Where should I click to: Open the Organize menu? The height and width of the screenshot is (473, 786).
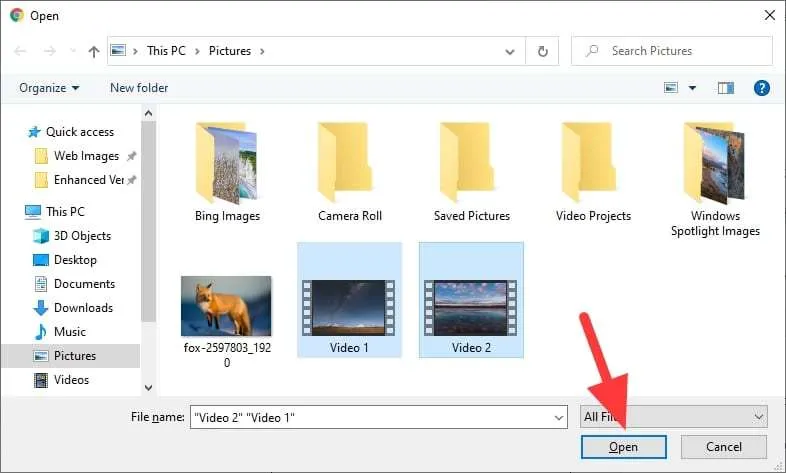tap(49, 88)
